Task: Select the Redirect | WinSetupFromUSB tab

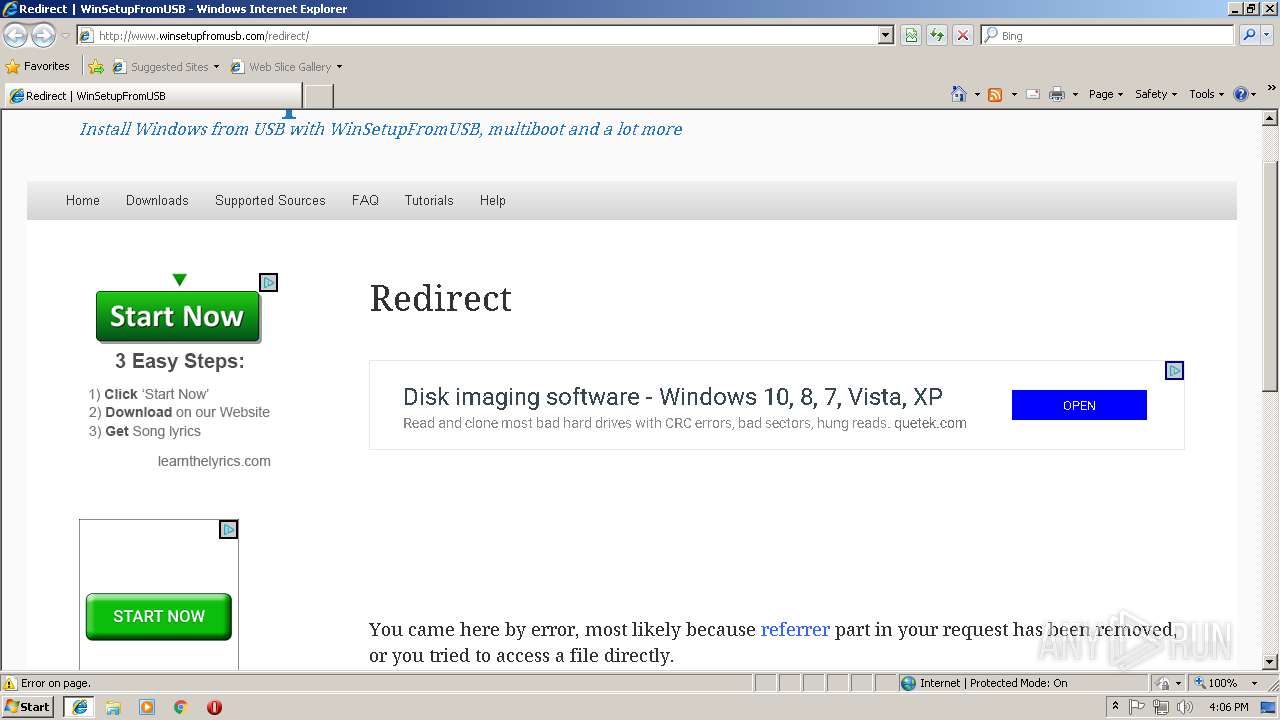Action: (152, 96)
